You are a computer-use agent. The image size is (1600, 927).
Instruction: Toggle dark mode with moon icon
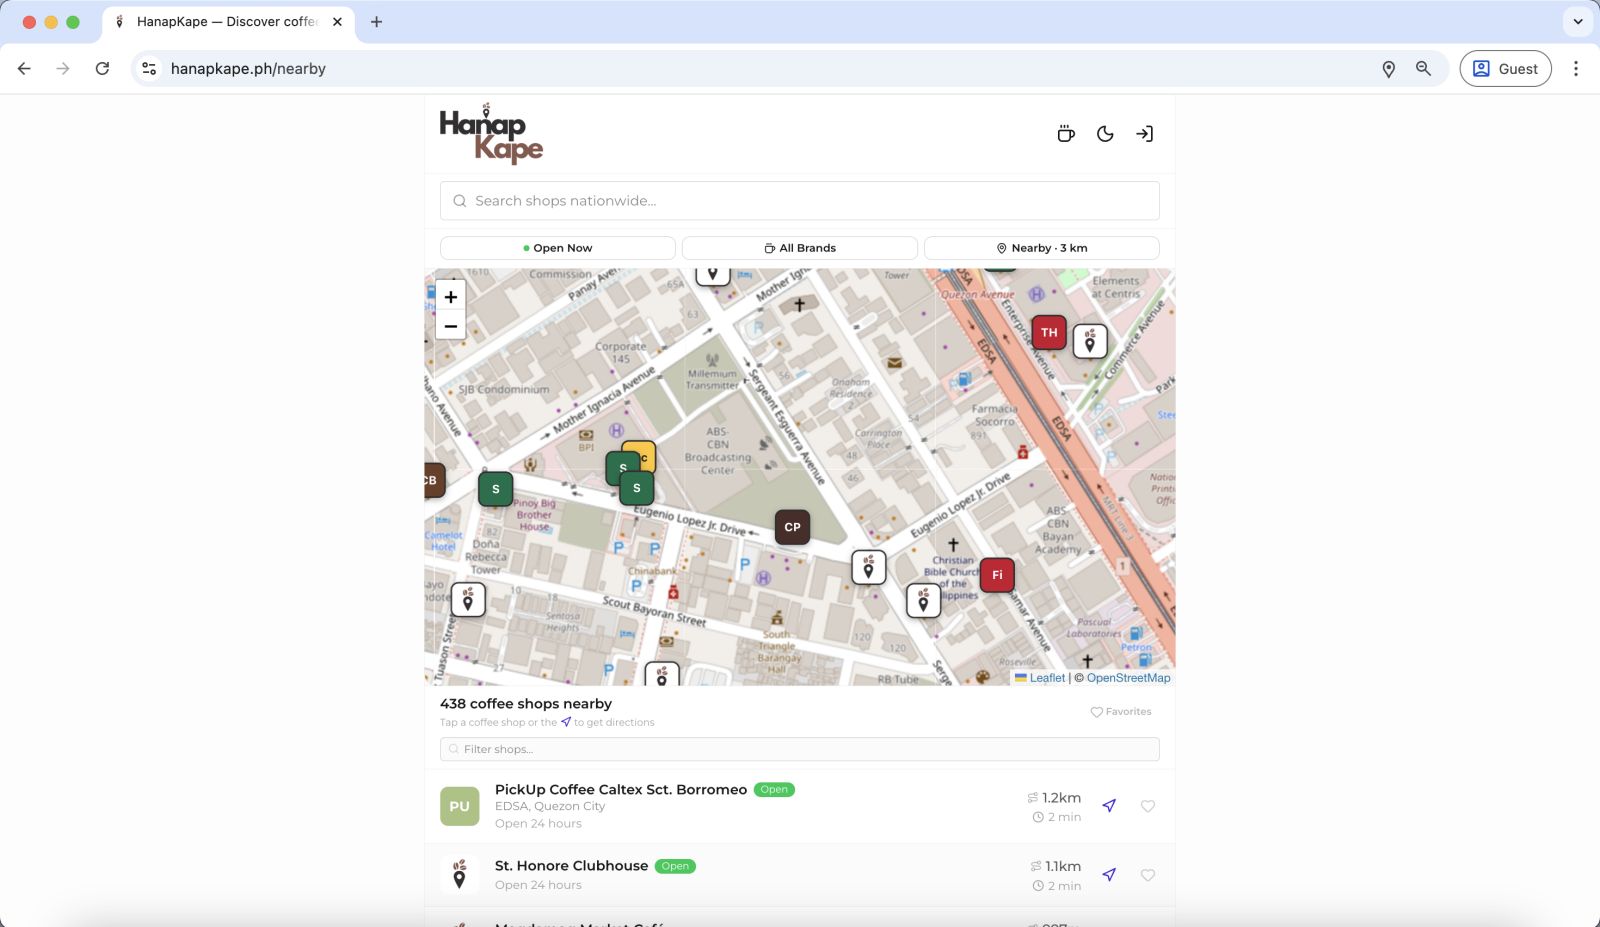pos(1105,134)
